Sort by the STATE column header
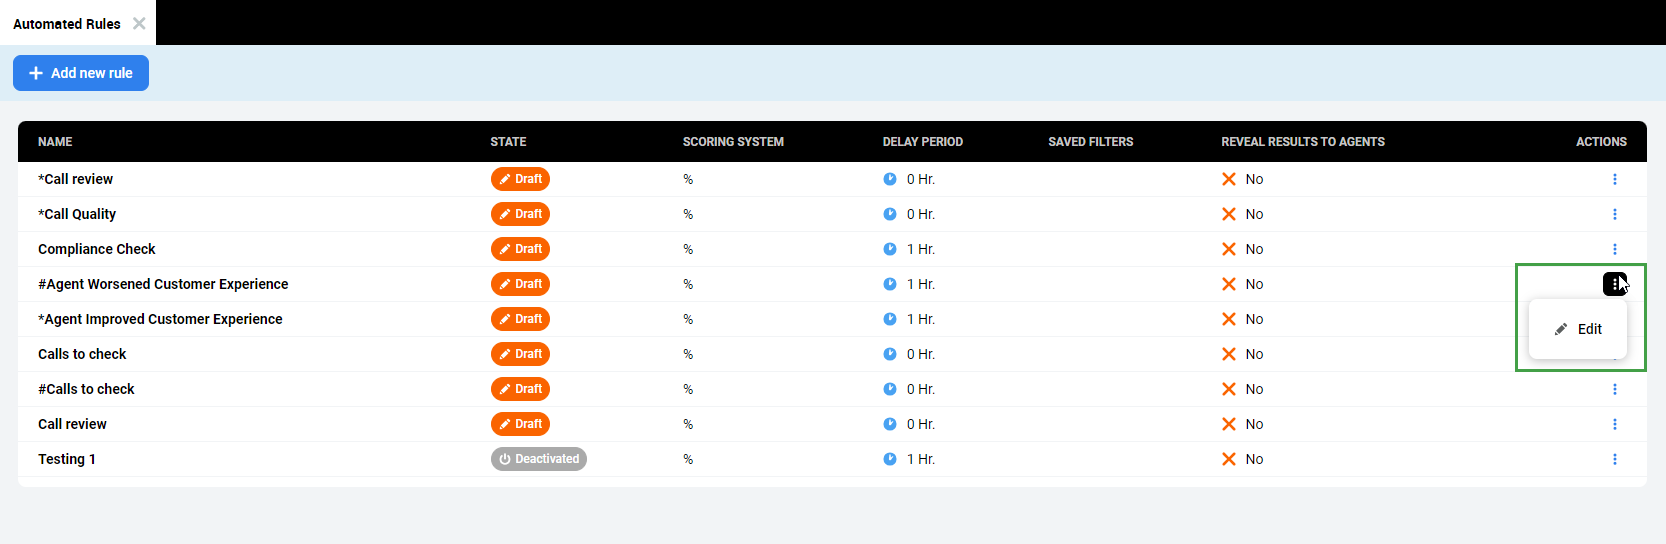 [508, 142]
